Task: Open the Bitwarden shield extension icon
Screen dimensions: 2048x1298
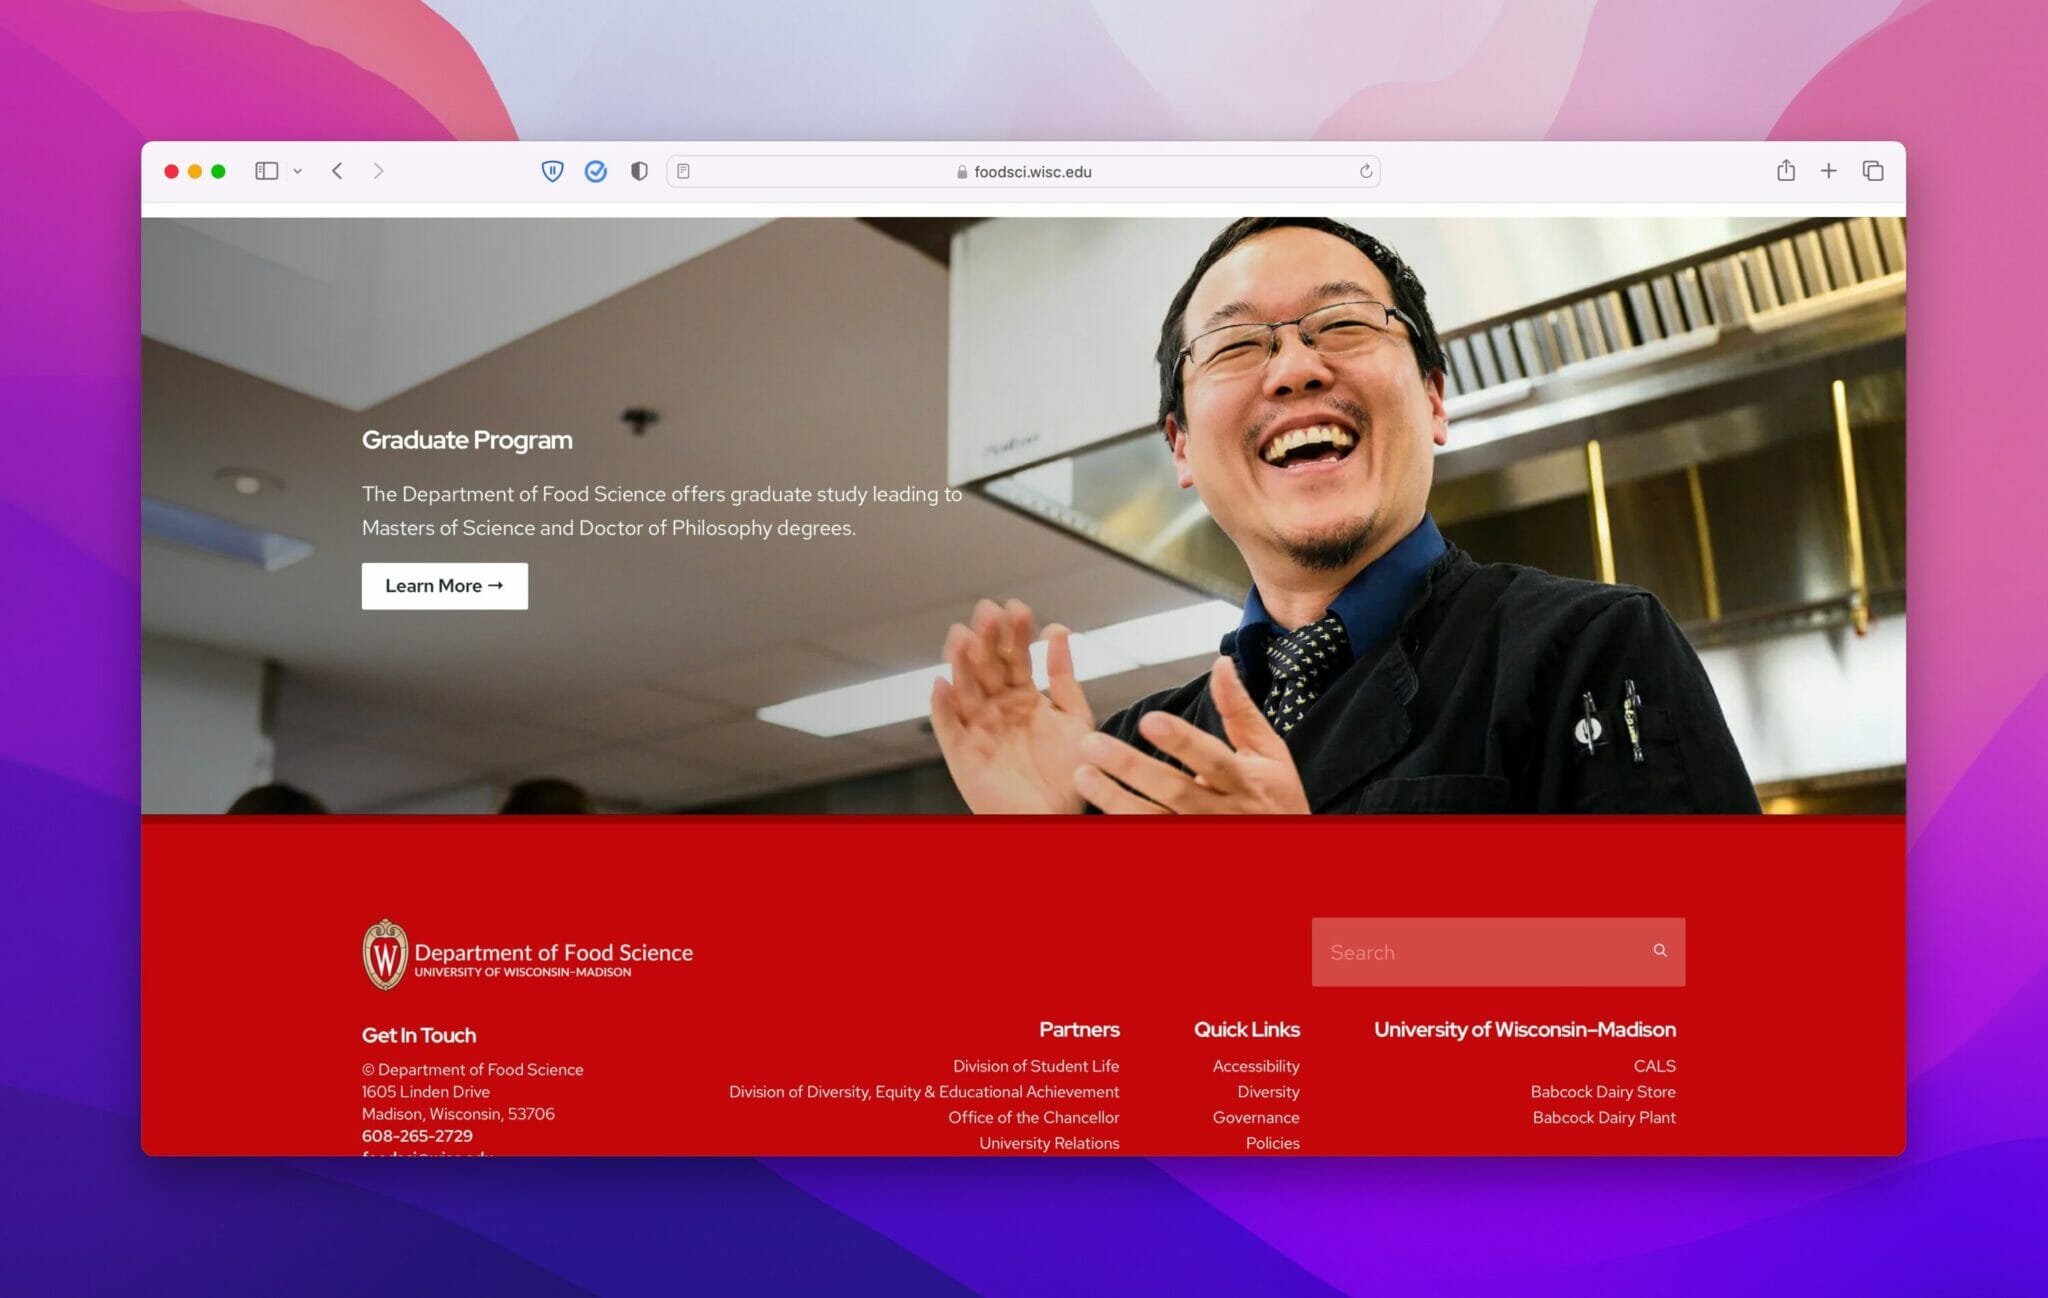Action: [x=552, y=171]
